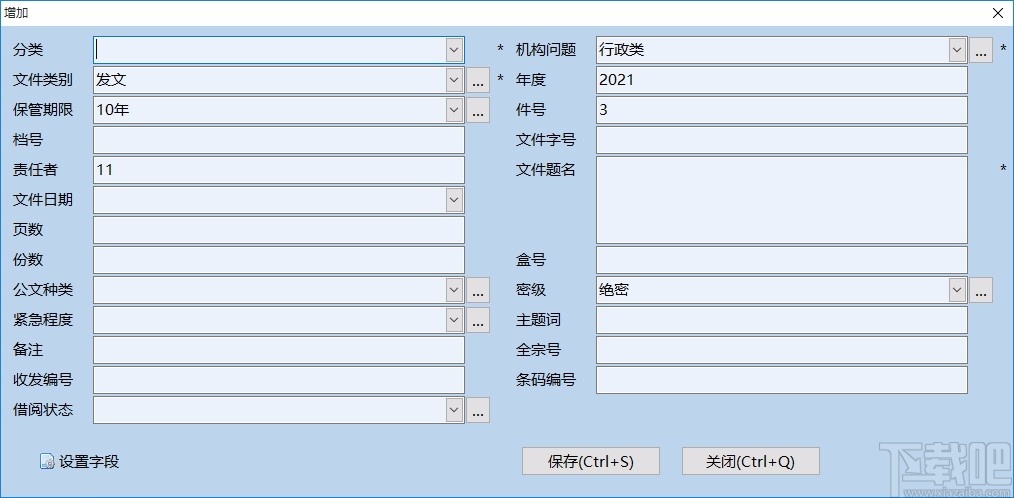Click into the 份数 input field

279,260
